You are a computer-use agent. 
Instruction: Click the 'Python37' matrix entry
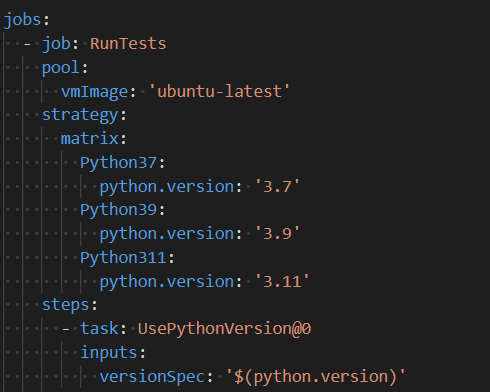click(x=118, y=163)
